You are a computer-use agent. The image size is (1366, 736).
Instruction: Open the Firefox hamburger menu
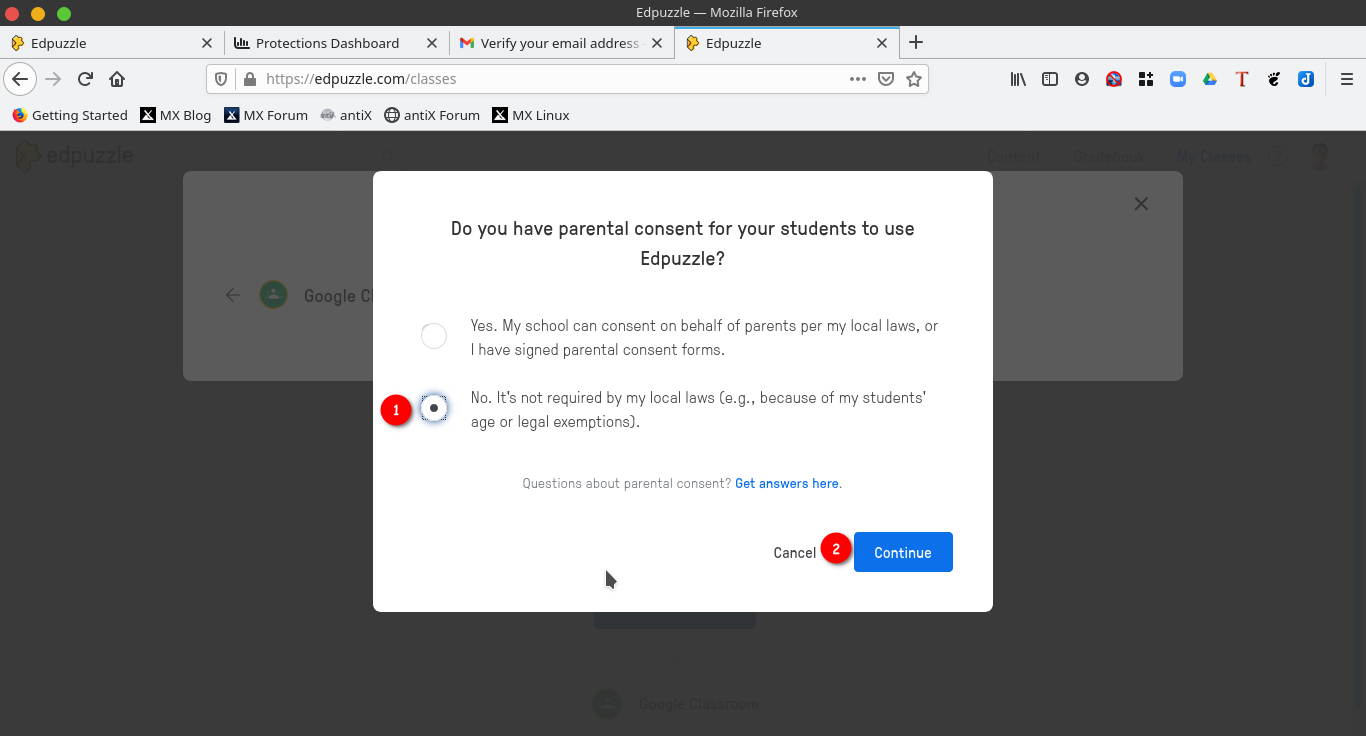[1346, 79]
